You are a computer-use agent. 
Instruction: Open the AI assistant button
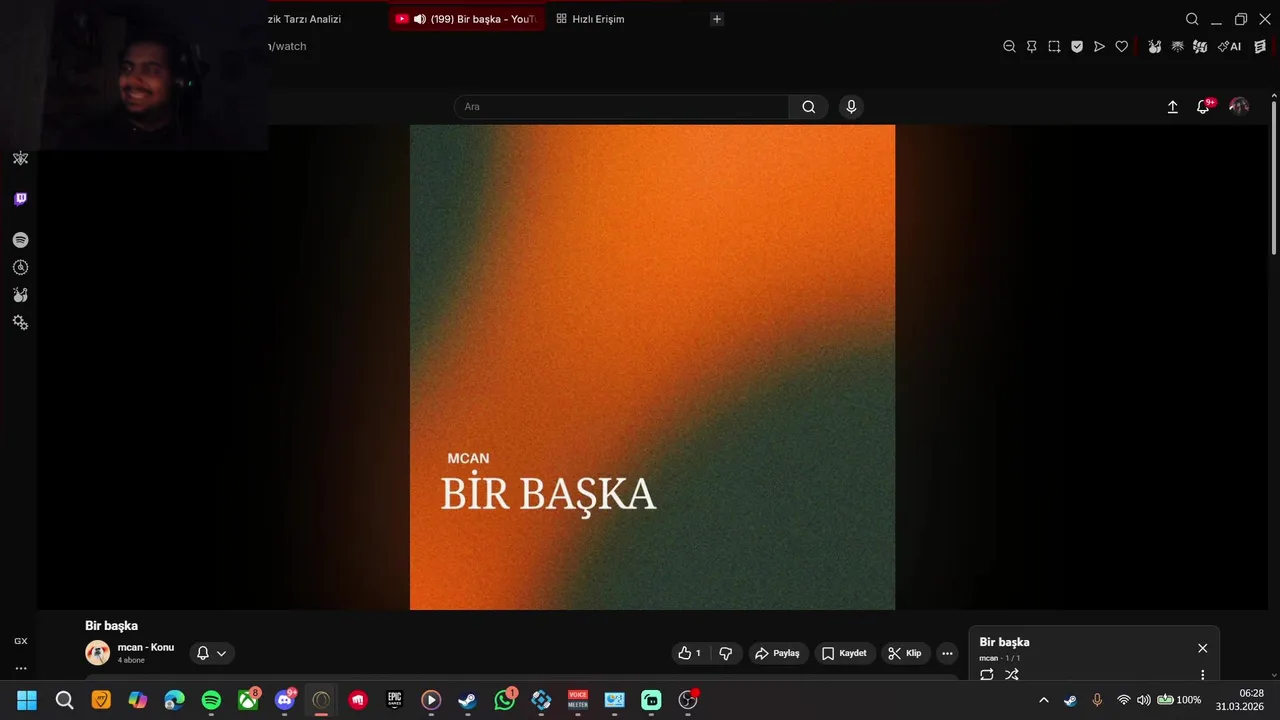[x=1229, y=47]
